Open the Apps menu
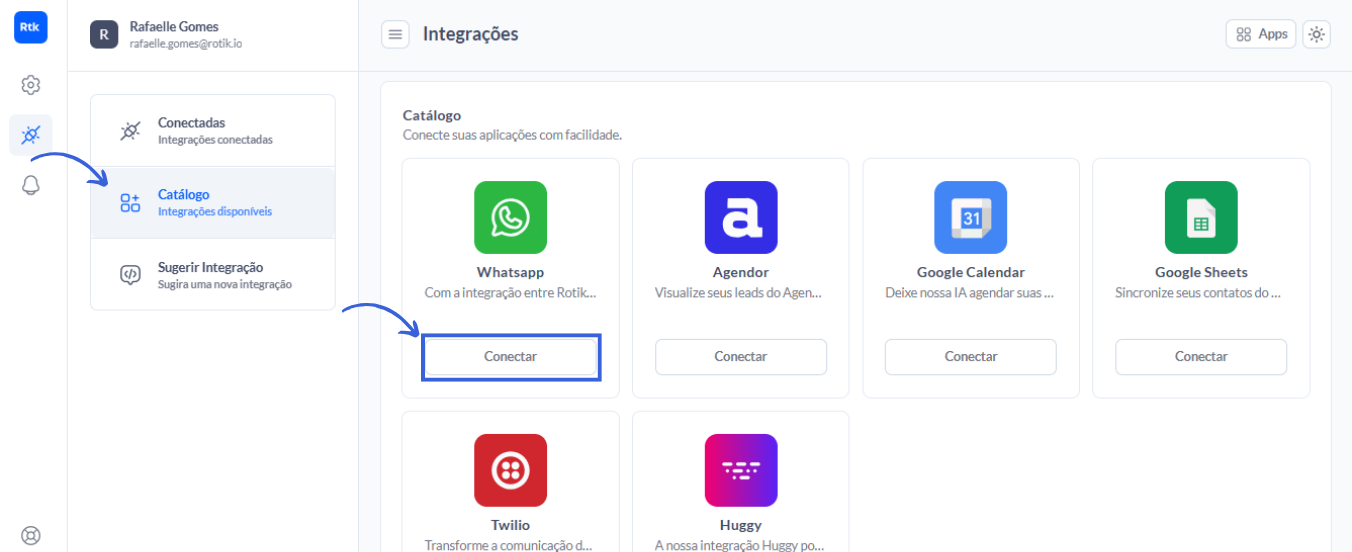This screenshot has width=1352, height=552. 1261,34
